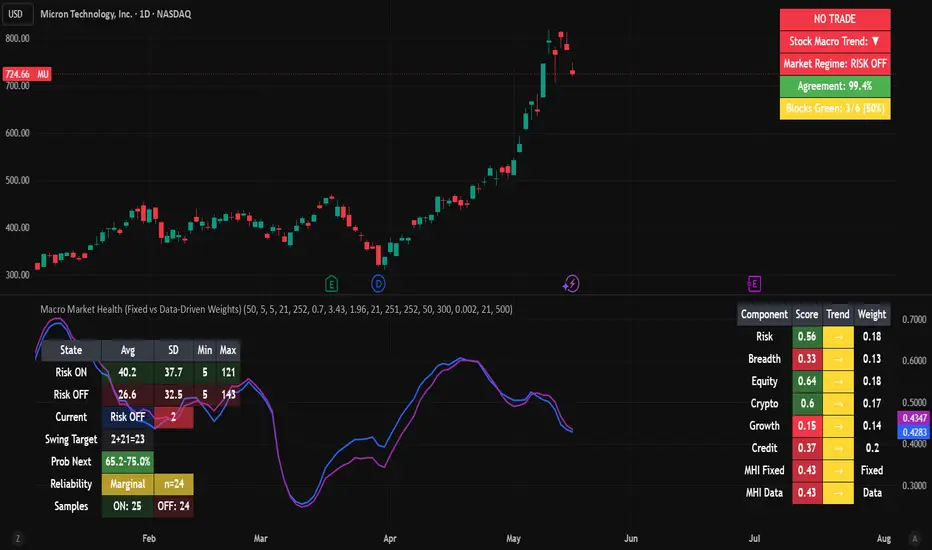This screenshot has width=932, height=550.
Task: Click the MHI Data row trend arrow
Action: tap(838, 492)
